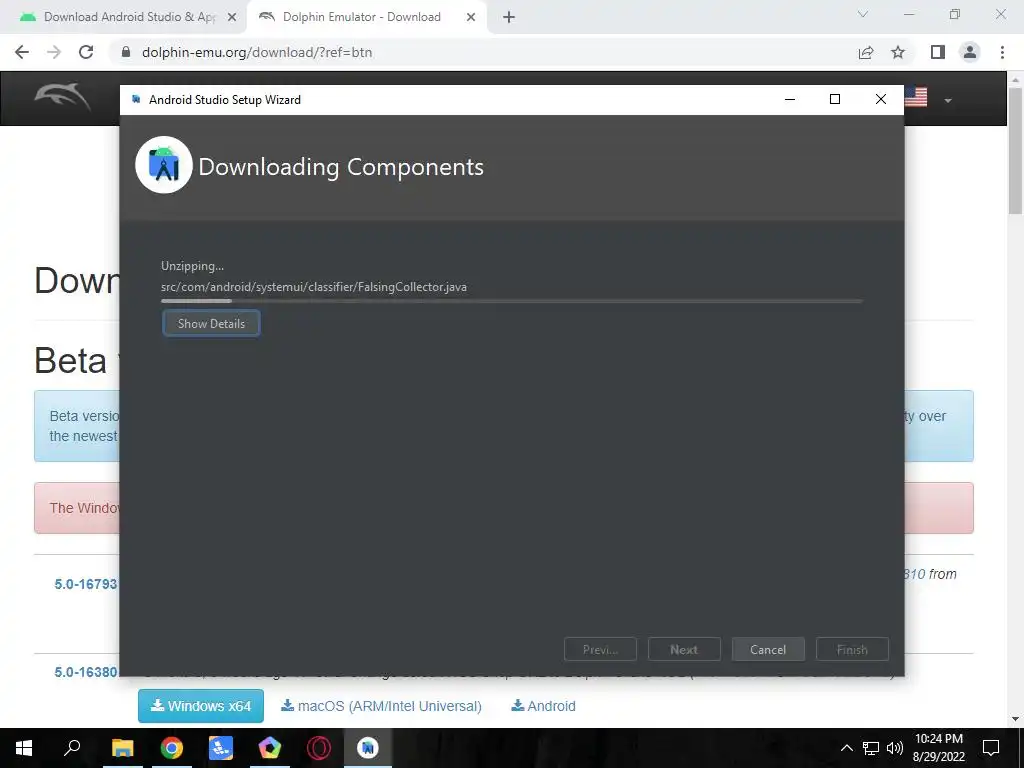Image resolution: width=1024 pixels, height=768 pixels.
Task: Toggle Chrome's side panel
Action: [938, 52]
